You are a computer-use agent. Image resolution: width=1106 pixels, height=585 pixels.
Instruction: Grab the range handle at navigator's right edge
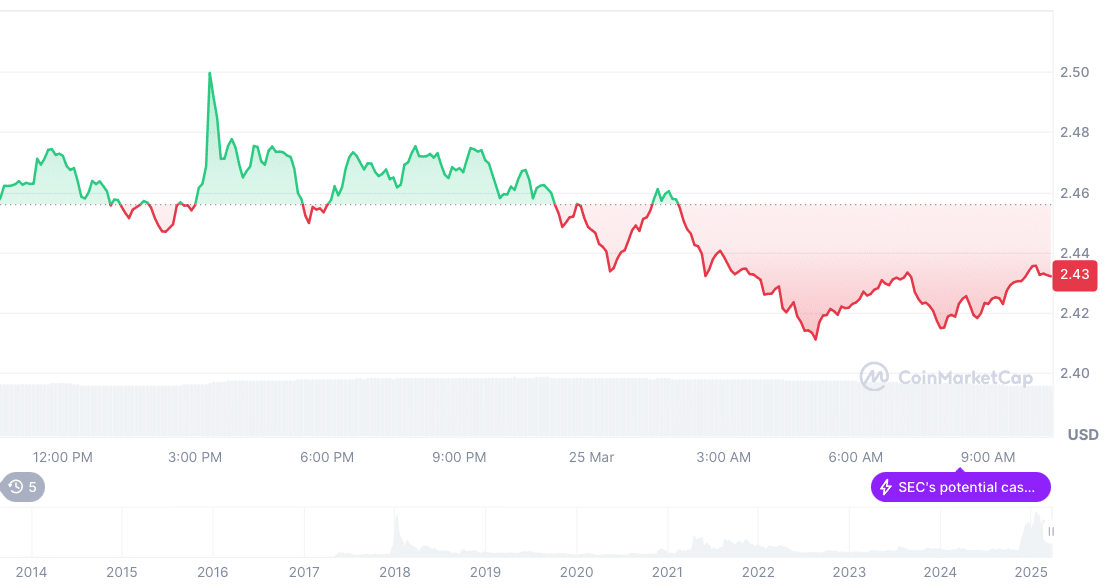[1050, 532]
